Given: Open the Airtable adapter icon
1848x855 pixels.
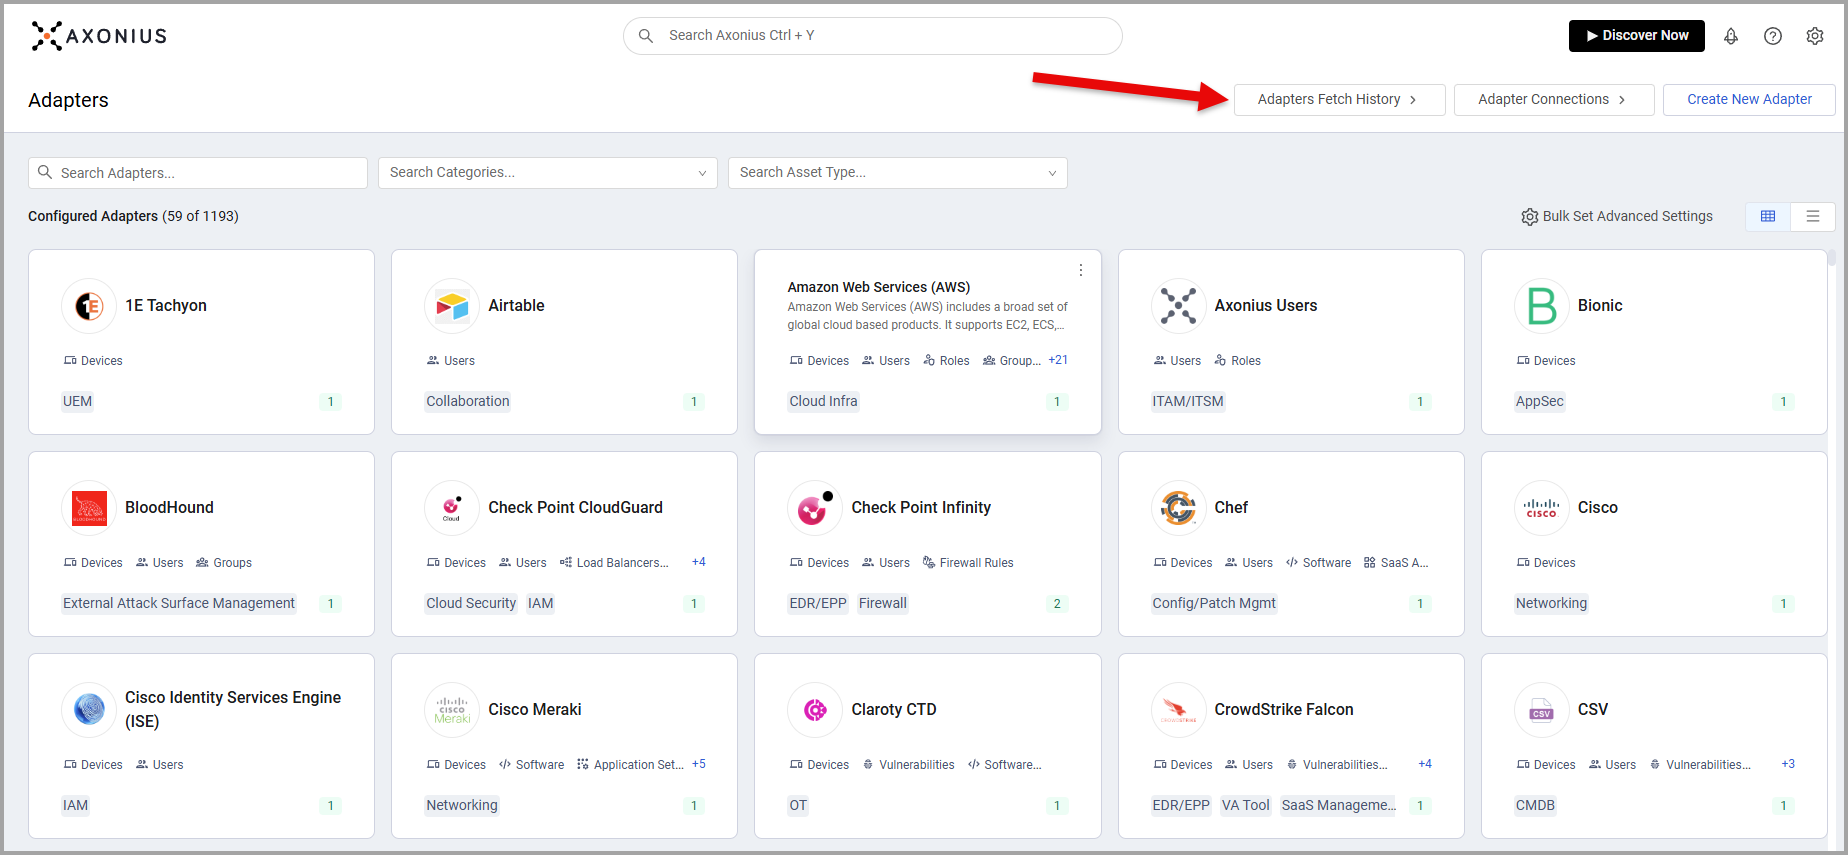Looking at the screenshot, I should pos(452,306).
